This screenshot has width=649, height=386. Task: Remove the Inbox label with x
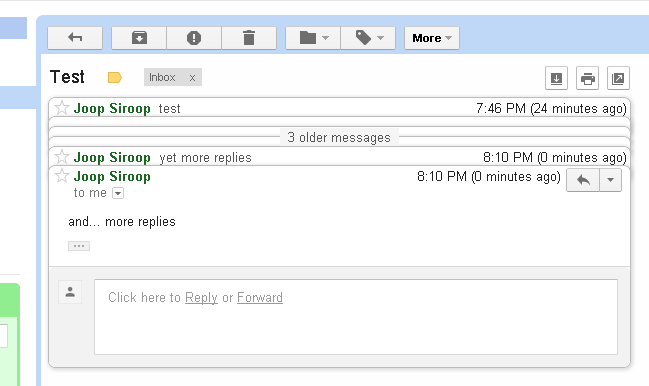[192, 78]
